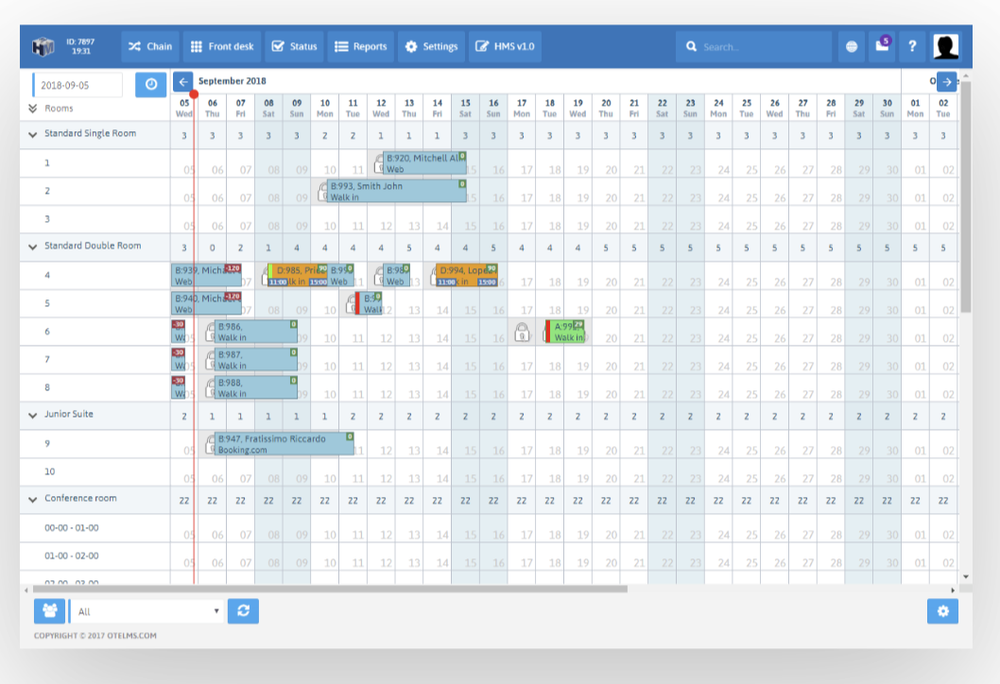
Task: Open booking B:987 Walk in
Action: coord(256,360)
